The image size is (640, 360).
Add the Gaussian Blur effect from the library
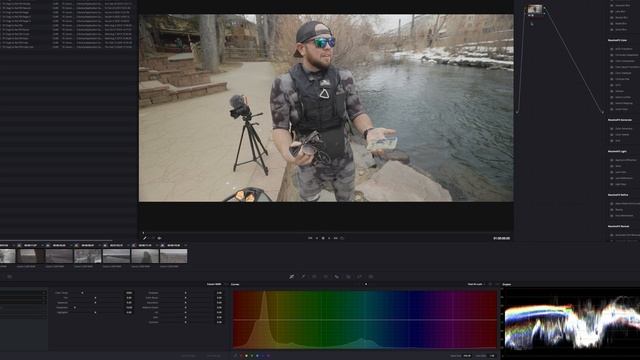622,5
